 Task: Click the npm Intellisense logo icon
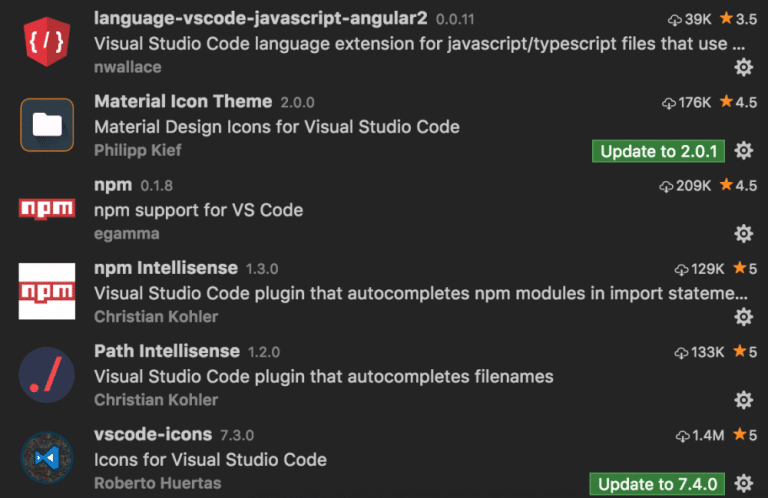pos(47,291)
